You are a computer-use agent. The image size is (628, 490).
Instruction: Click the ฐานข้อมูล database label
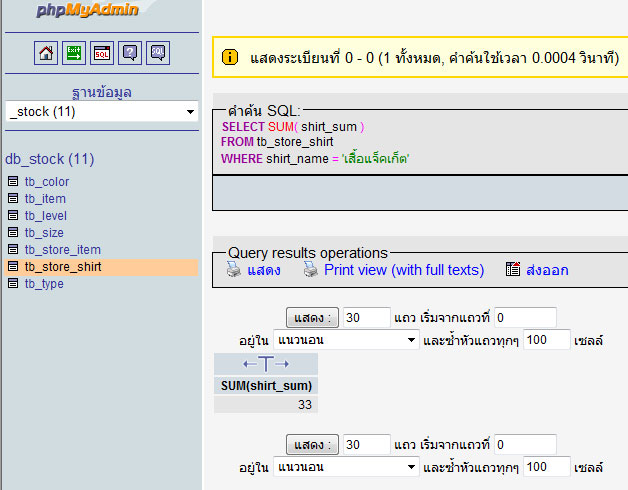[x=102, y=93]
